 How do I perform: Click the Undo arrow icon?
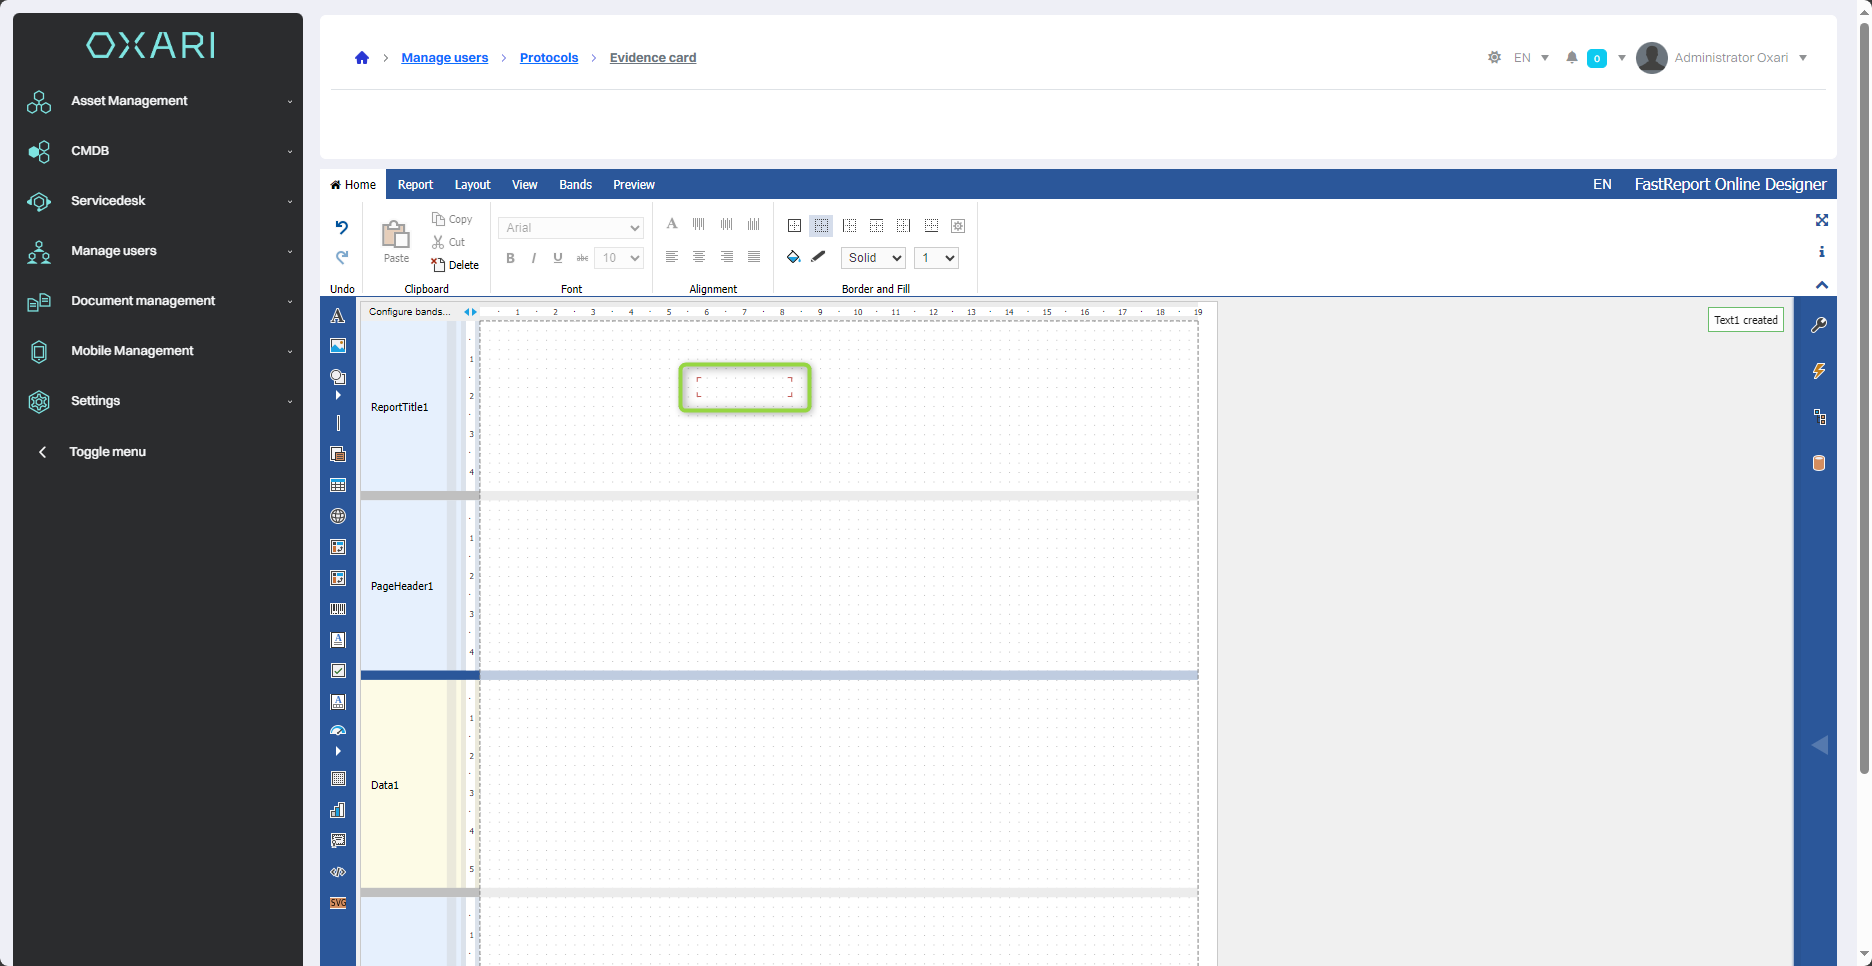(x=342, y=227)
